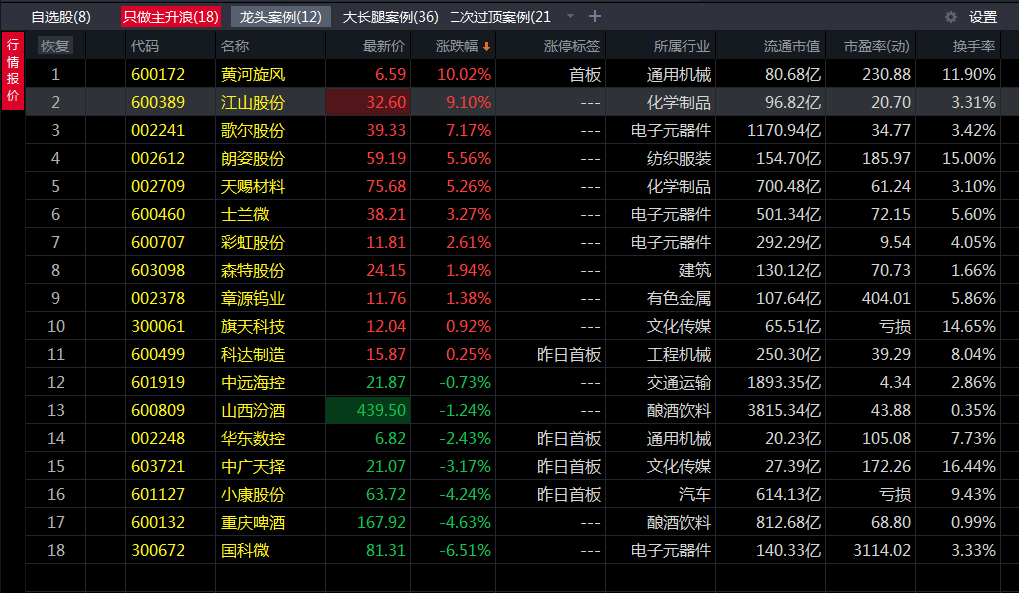Select the 只做主升浪(18) tab
Viewport: 1019px width, 593px height.
click(x=171, y=17)
